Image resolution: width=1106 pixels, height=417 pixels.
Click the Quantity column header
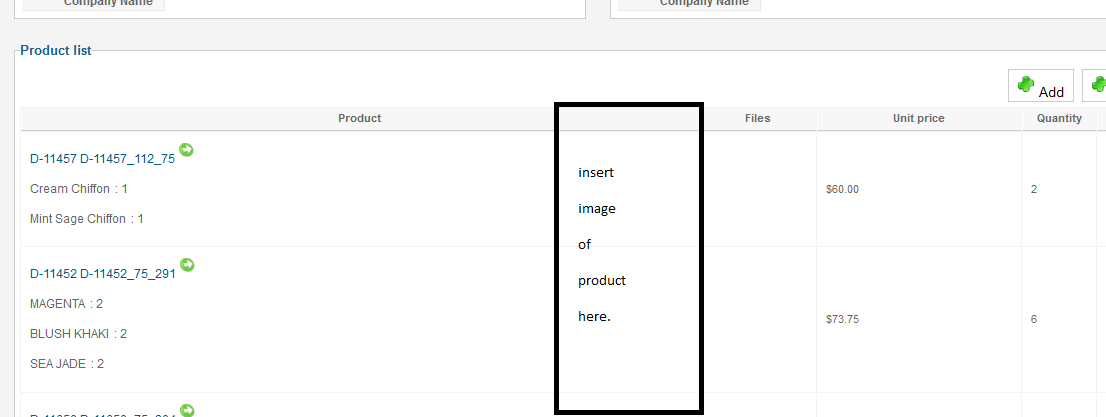(x=1059, y=118)
